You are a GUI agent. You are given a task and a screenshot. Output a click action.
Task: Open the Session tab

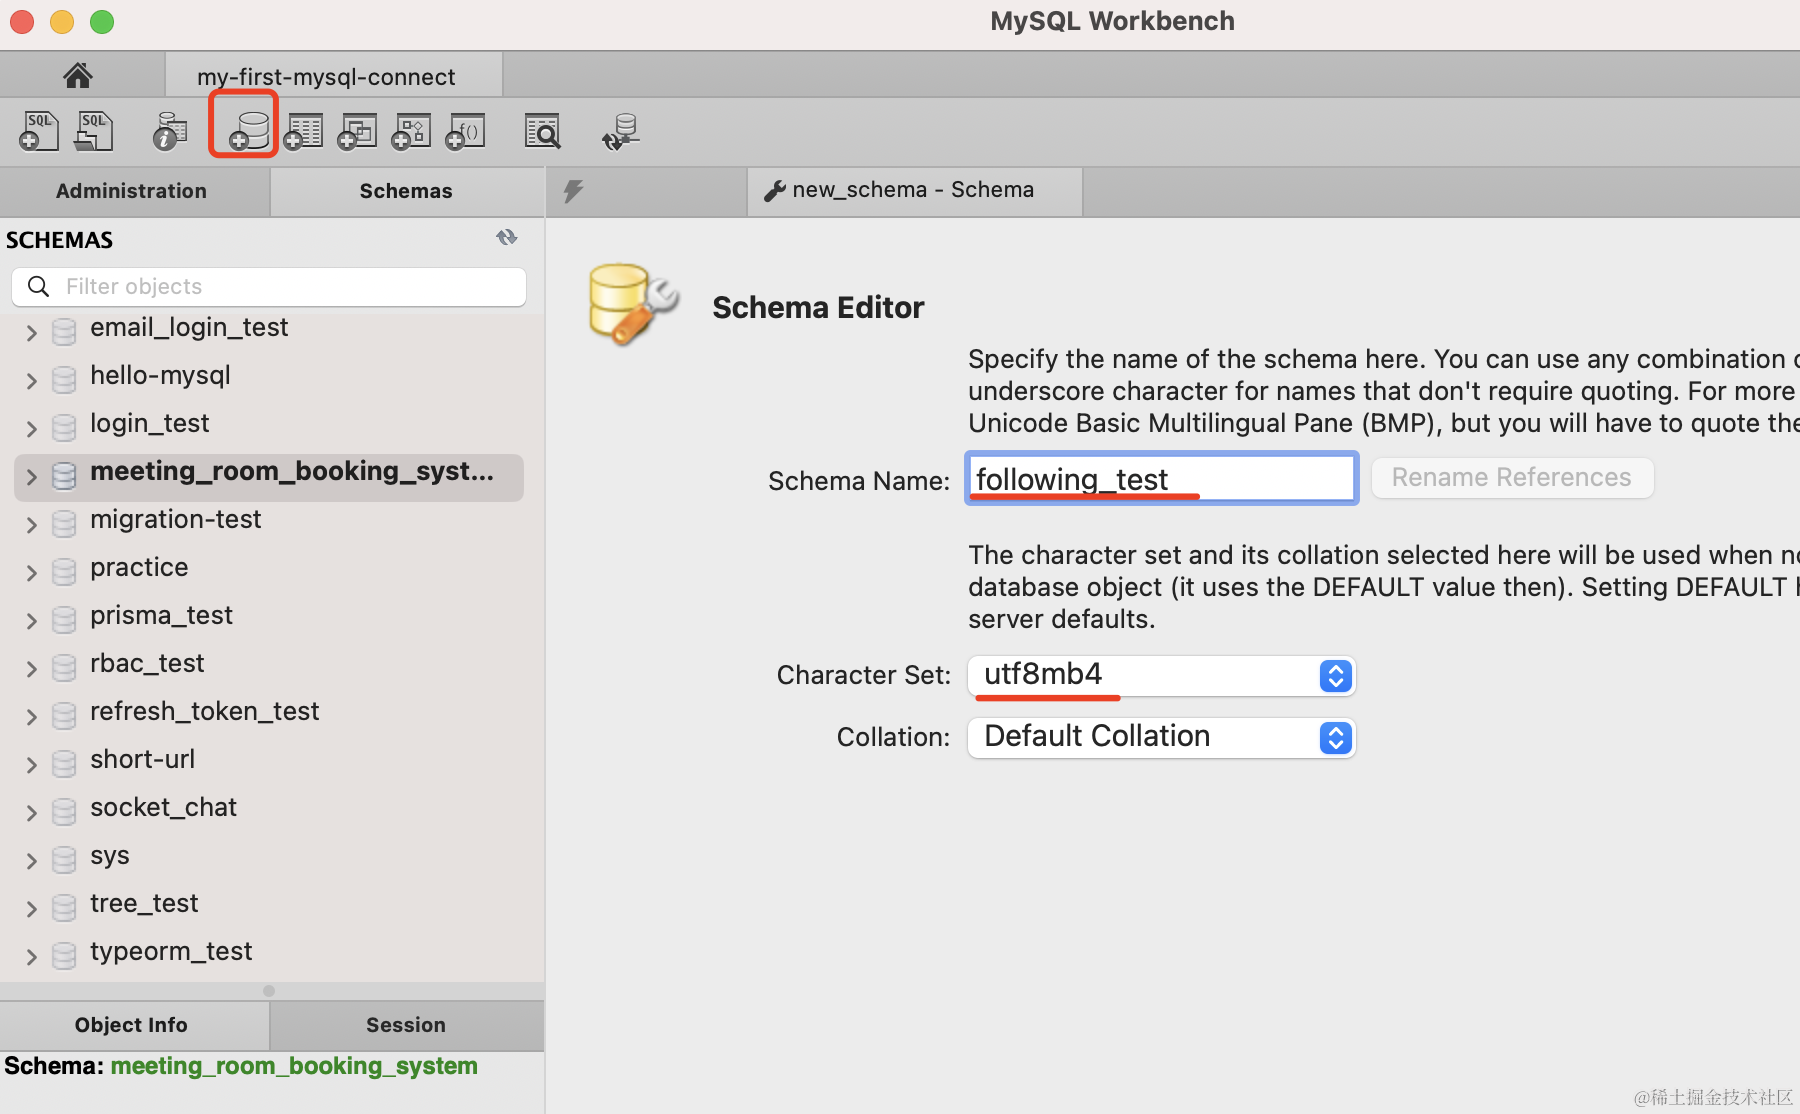tap(407, 1025)
